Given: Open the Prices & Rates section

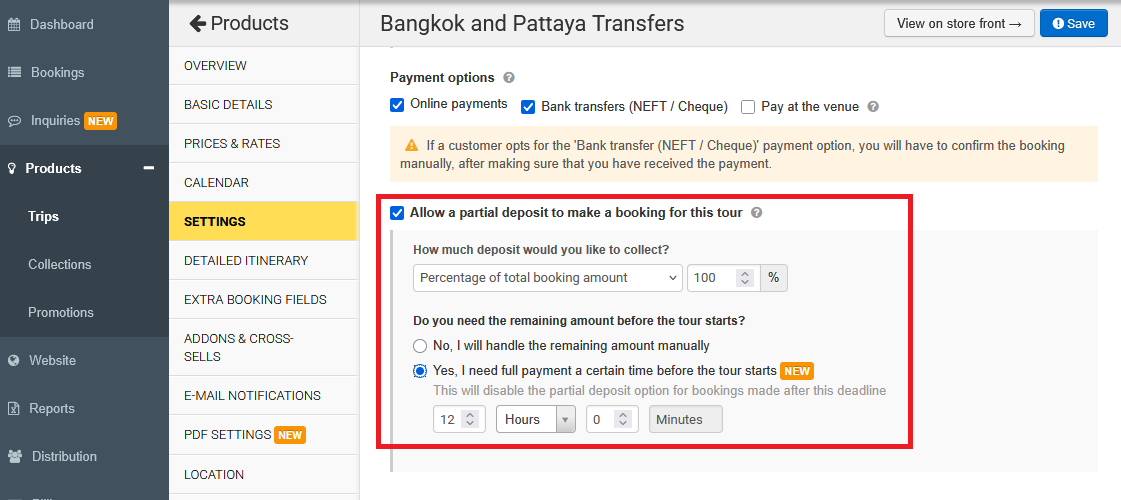Looking at the screenshot, I should 232,144.
